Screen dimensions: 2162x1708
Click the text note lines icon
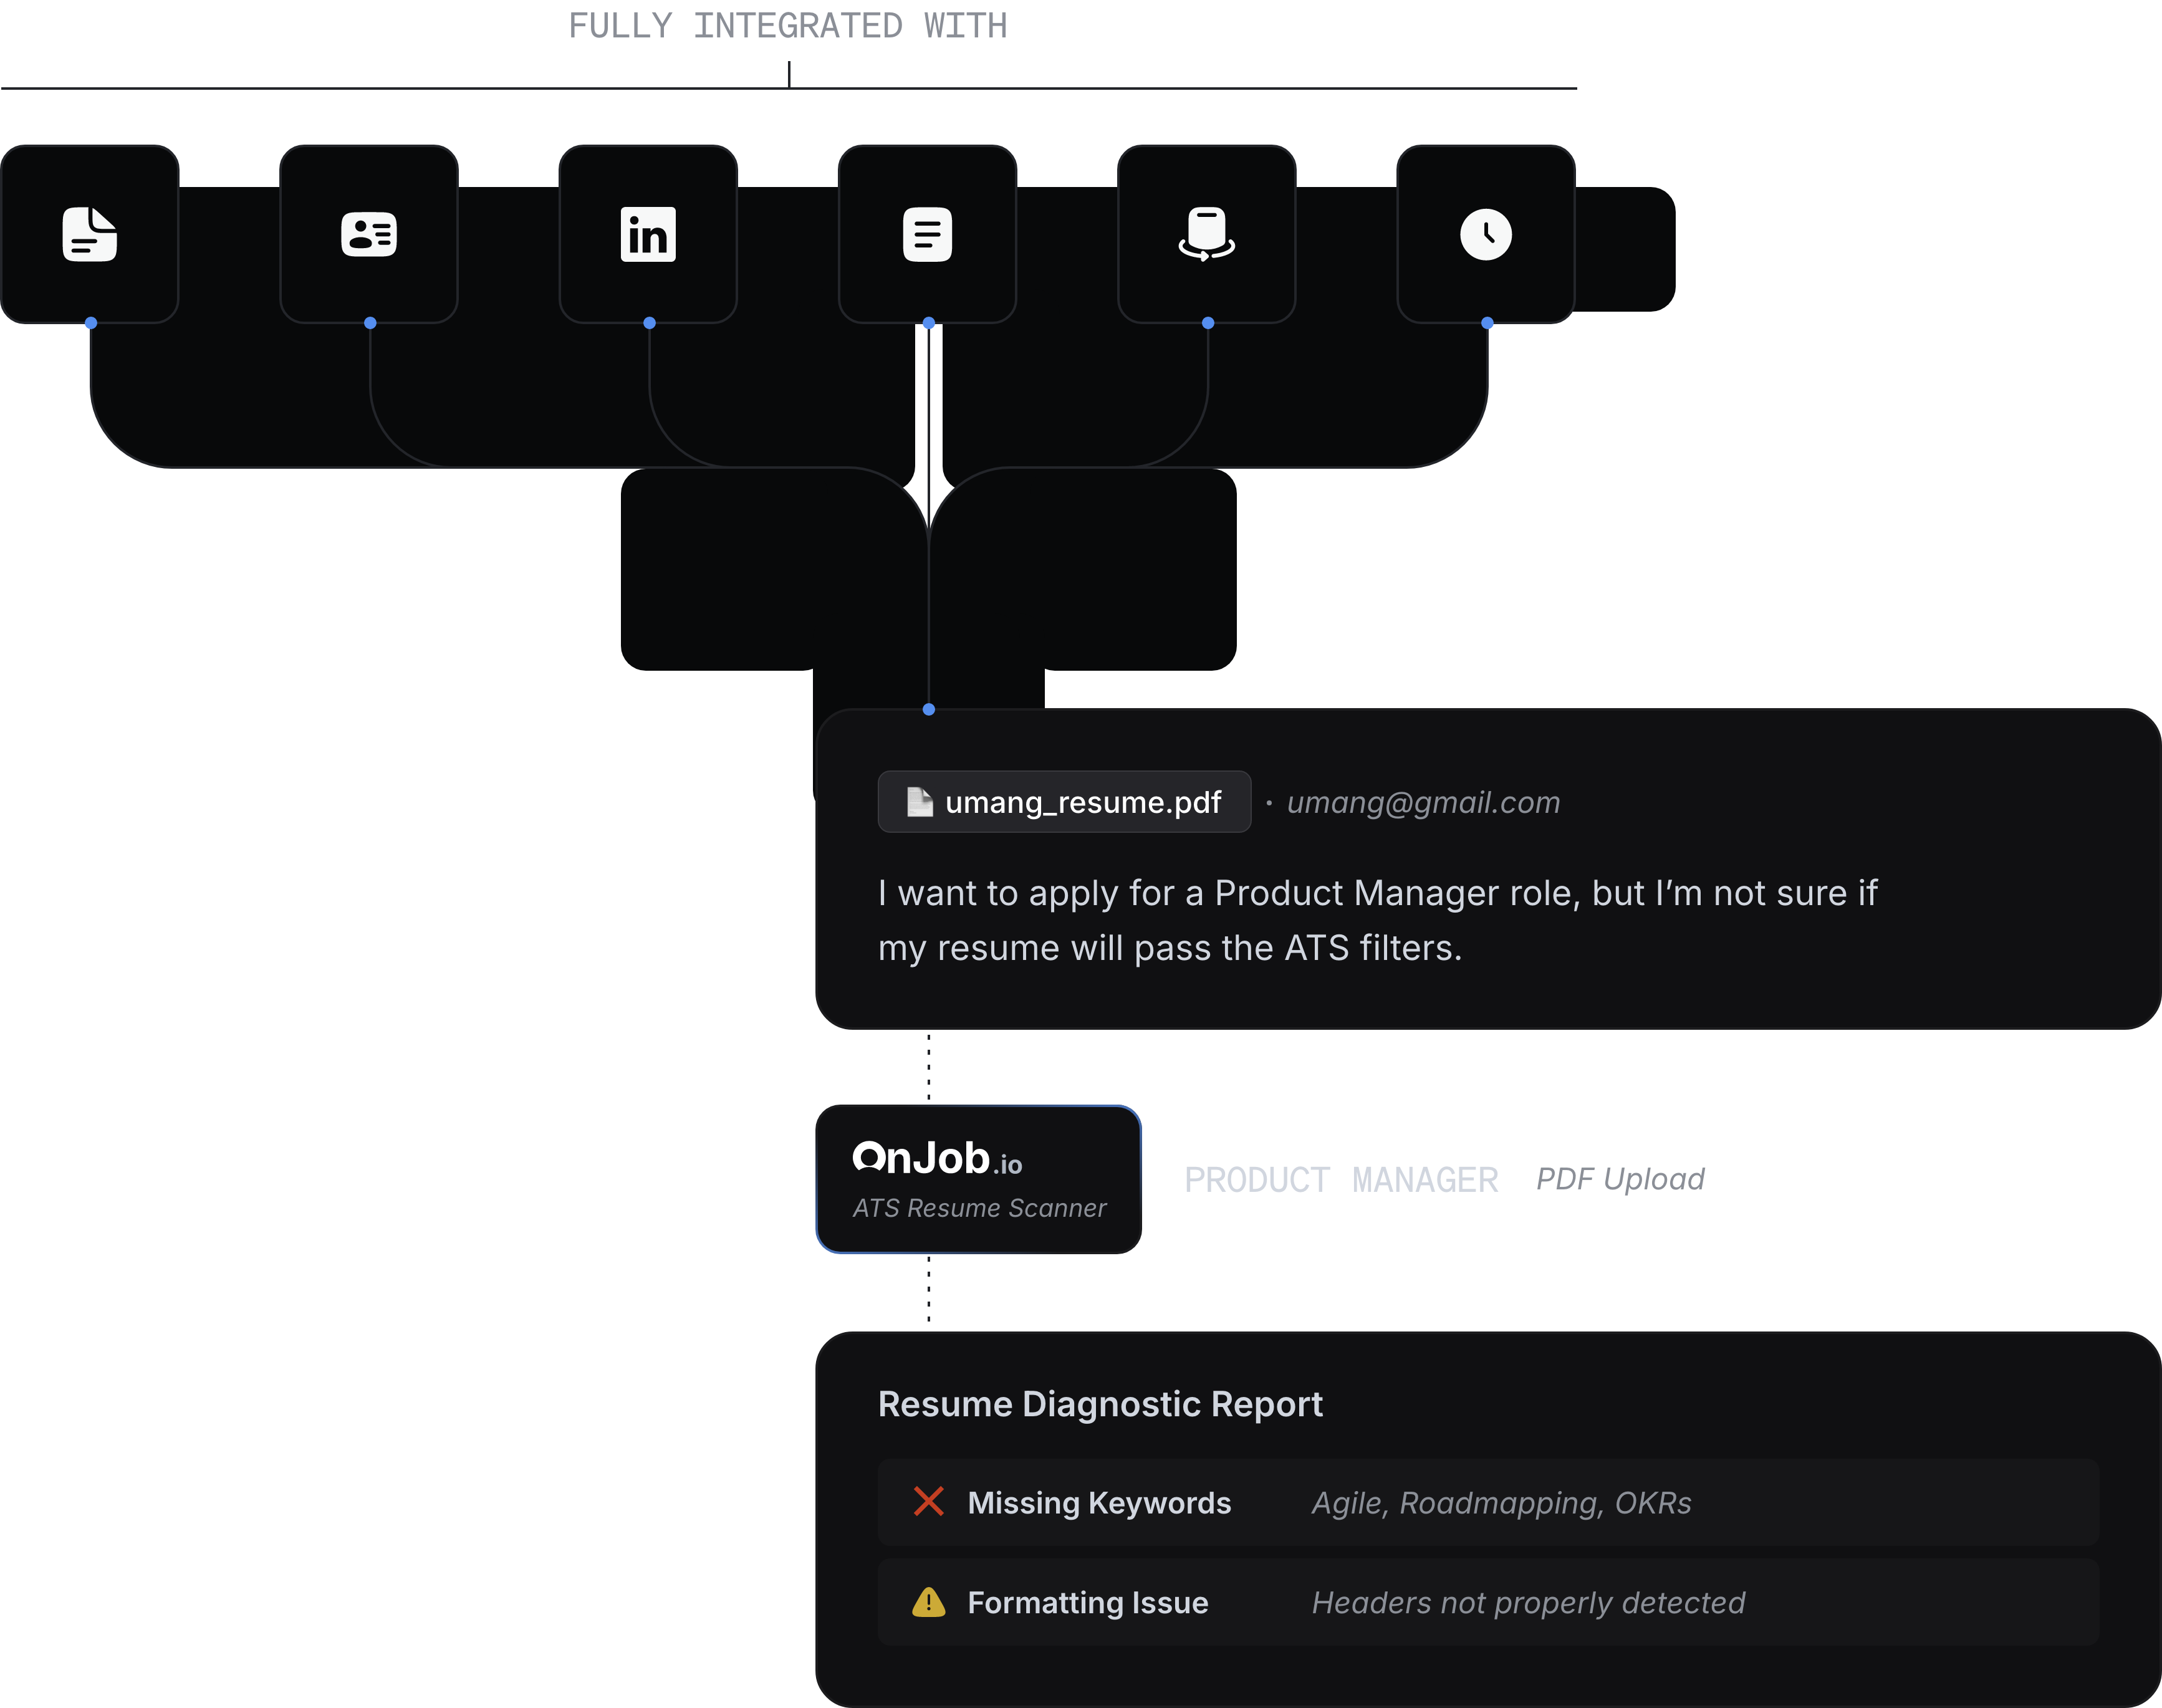click(927, 234)
